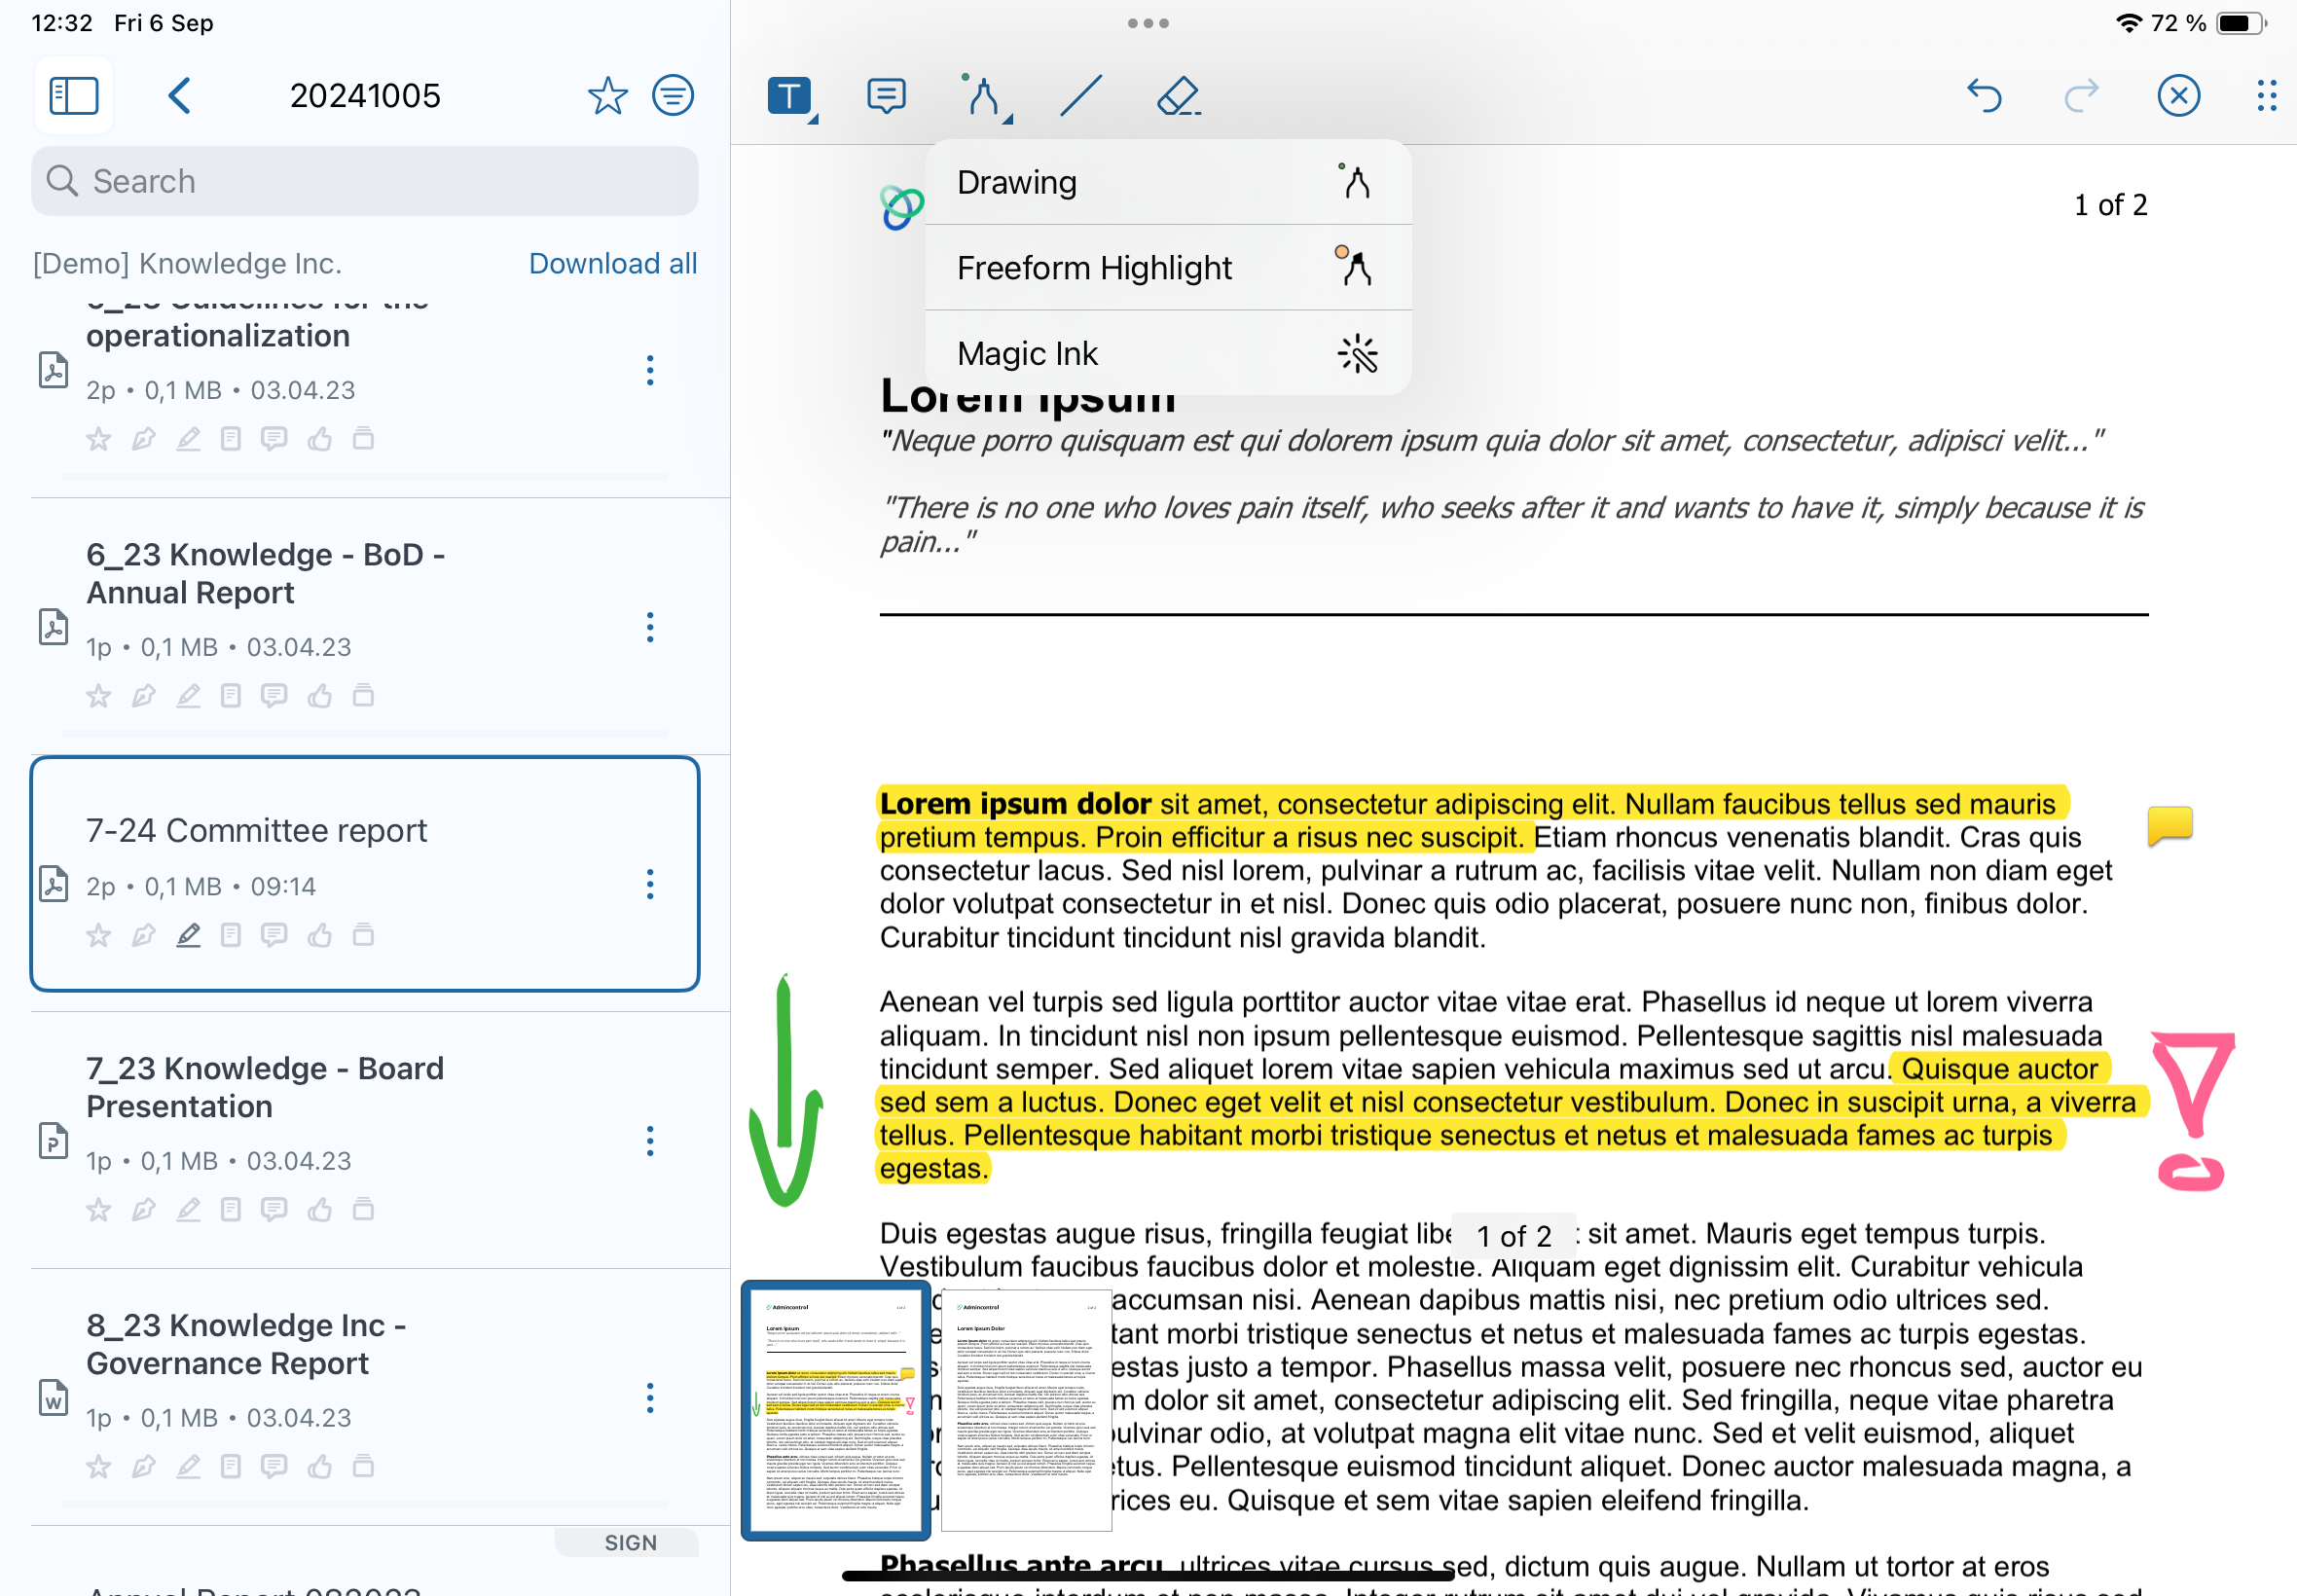2297x1596 pixels.
Task: Toggle the sidebar panel visibility
Action: click(x=74, y=96)
